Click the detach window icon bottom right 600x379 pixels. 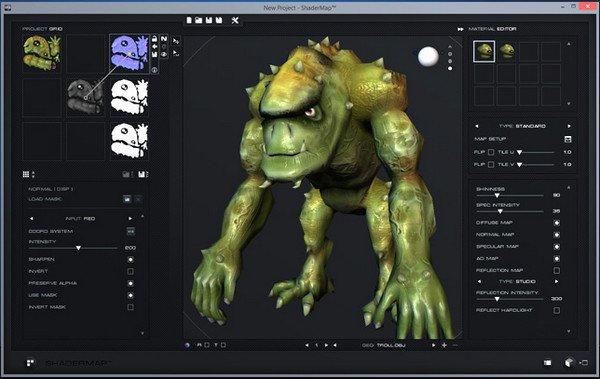coord(584,363)
